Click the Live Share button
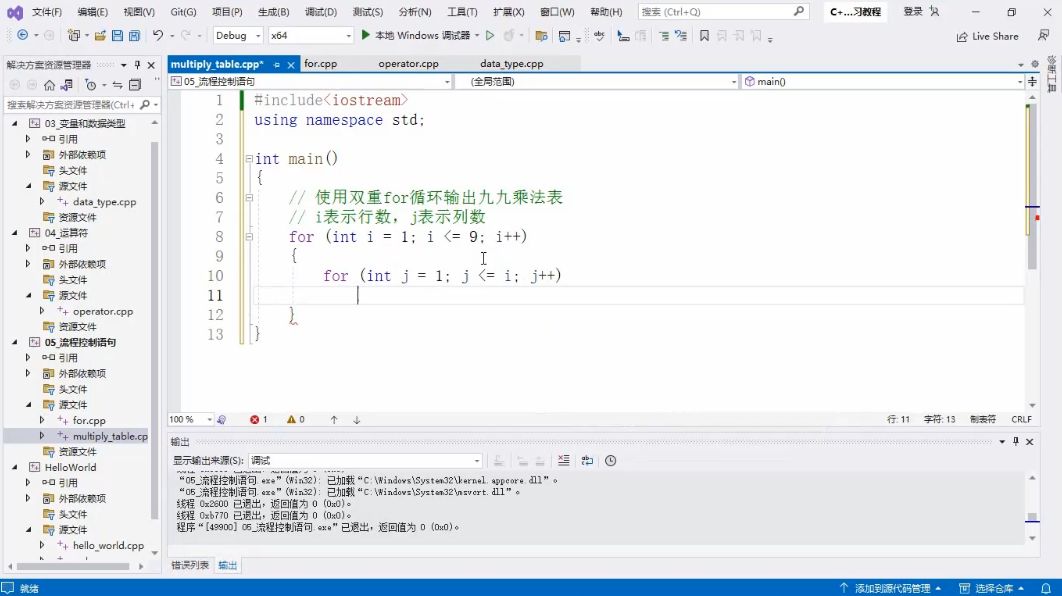This screenshot has height=596, width=1062. click(987, 37)
